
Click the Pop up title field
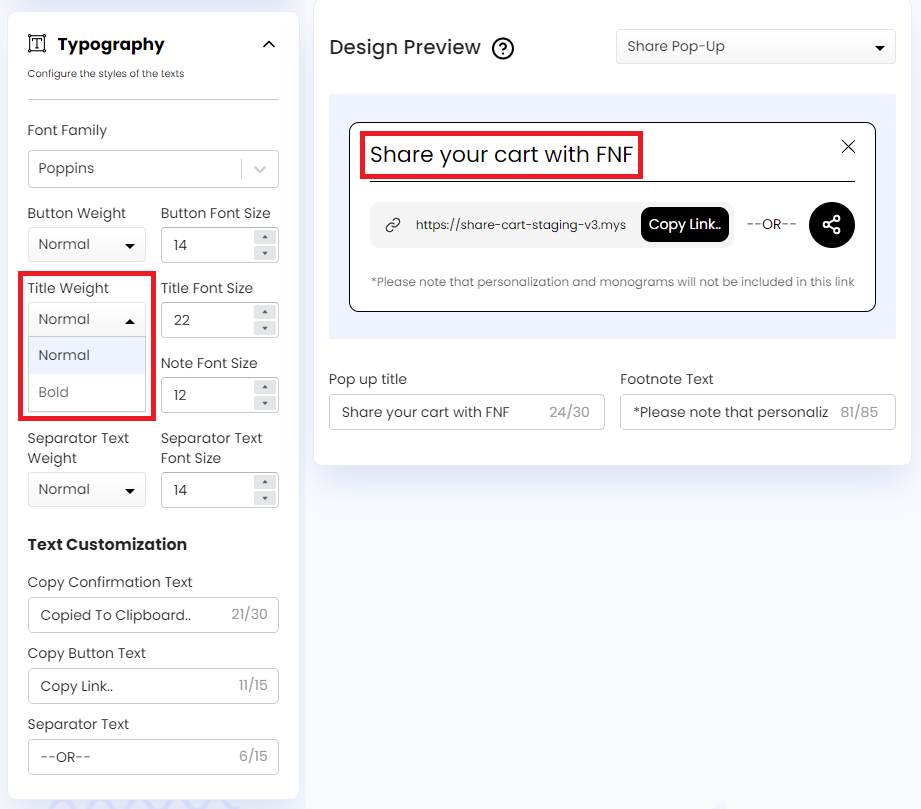[440, 412]
